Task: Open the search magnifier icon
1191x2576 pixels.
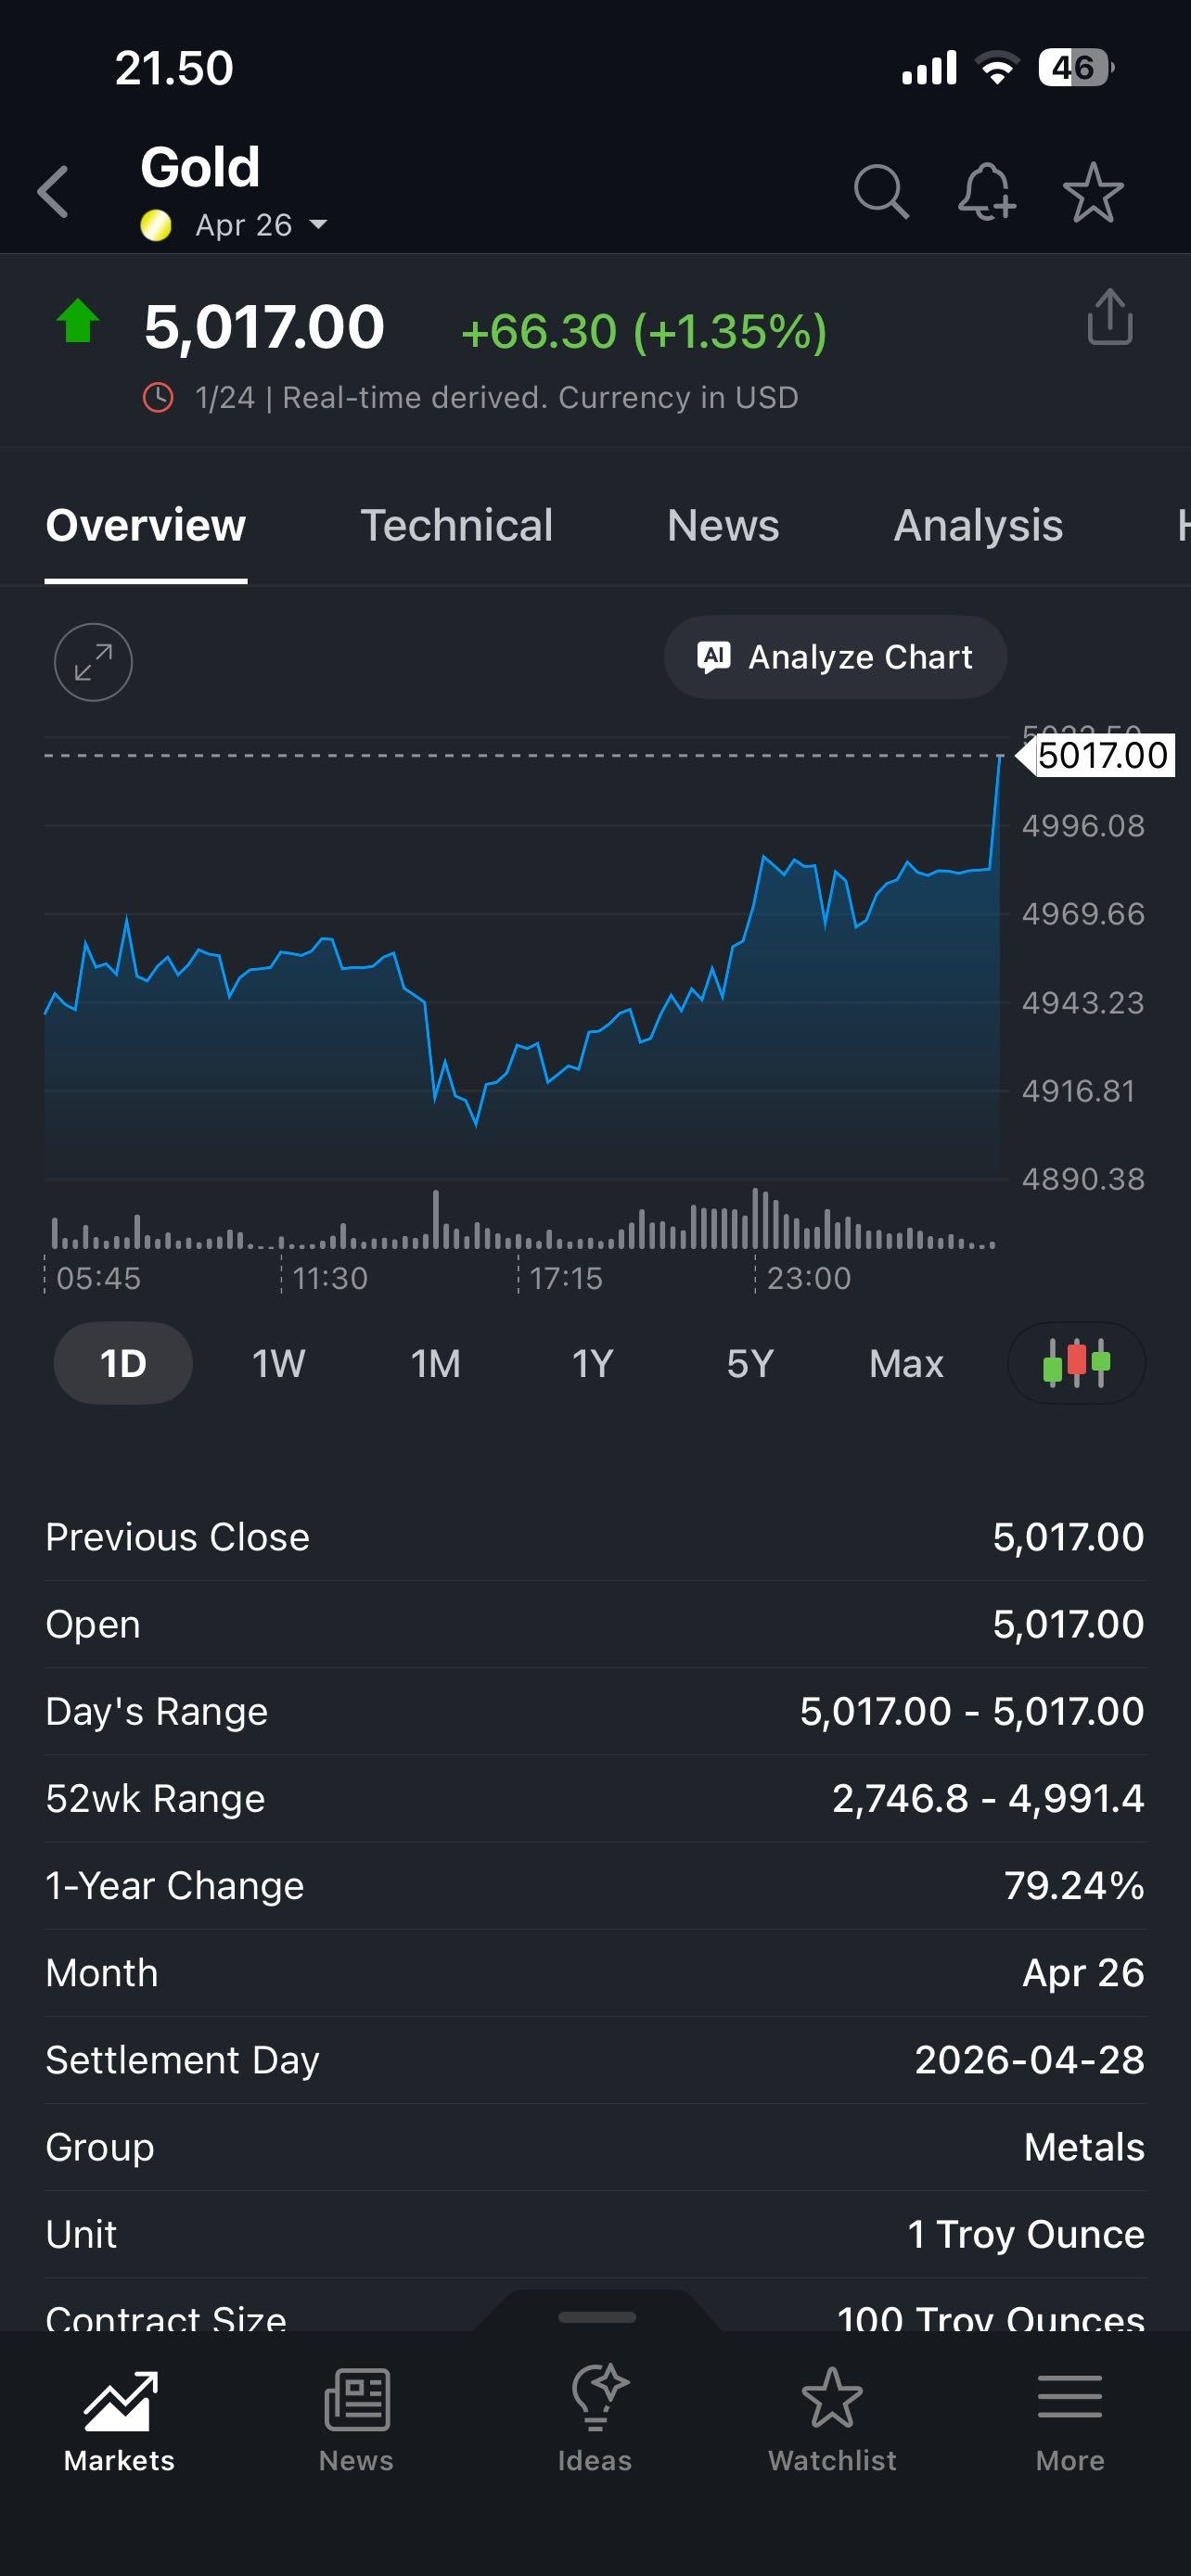Action: click(x=880, y=191)
